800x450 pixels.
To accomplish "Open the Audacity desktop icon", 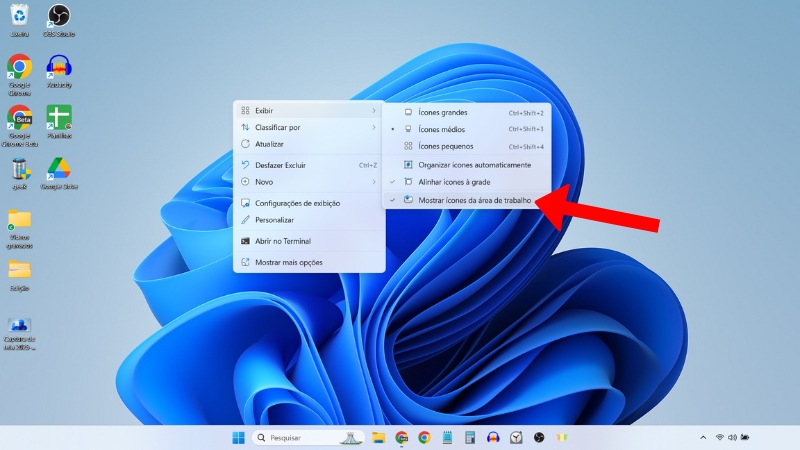I will coord(59,67).
